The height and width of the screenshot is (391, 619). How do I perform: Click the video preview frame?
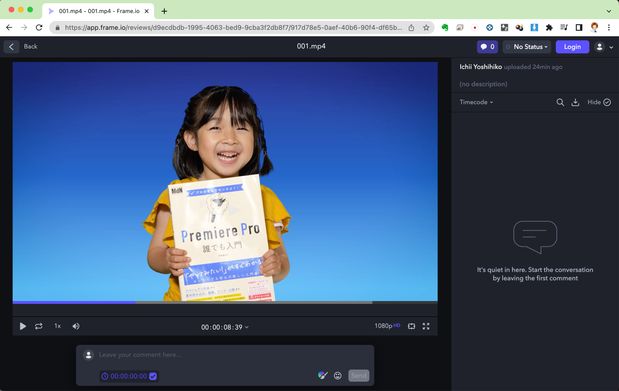tap(225, 181)
